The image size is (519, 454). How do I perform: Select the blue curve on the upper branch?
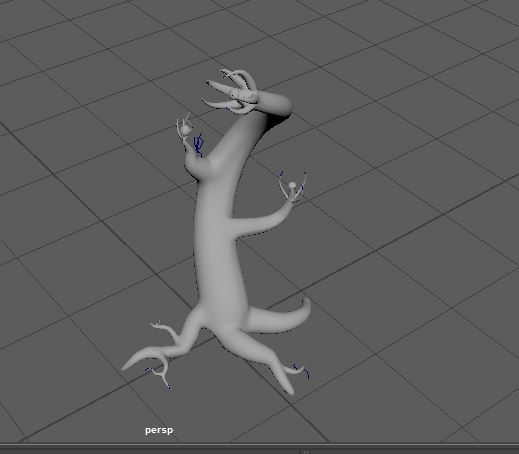[199, 145]
